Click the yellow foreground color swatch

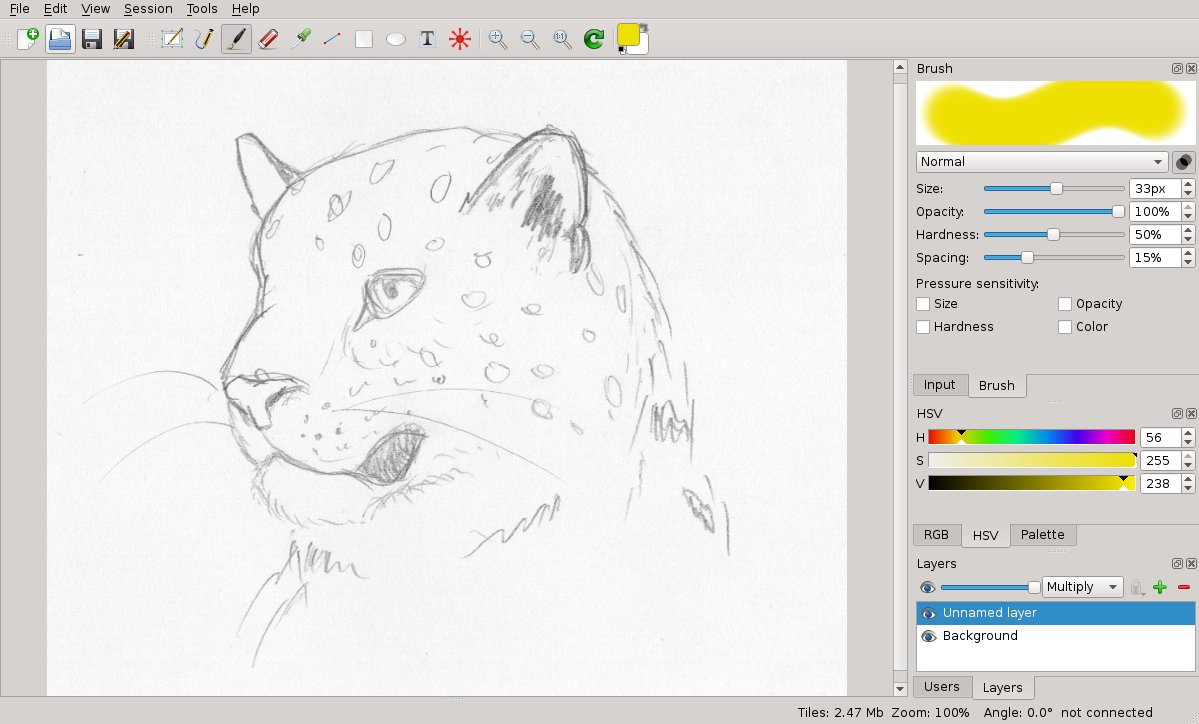(628, 34)
